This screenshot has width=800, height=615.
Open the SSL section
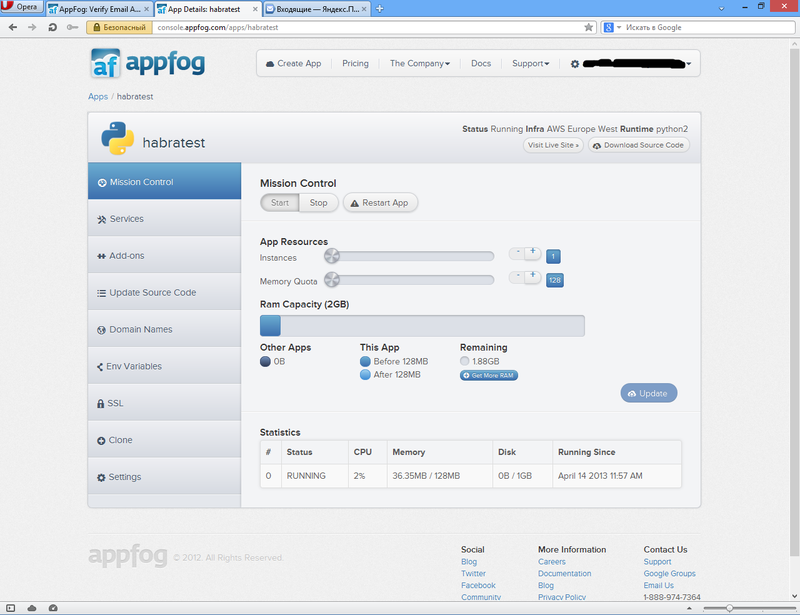164,403
